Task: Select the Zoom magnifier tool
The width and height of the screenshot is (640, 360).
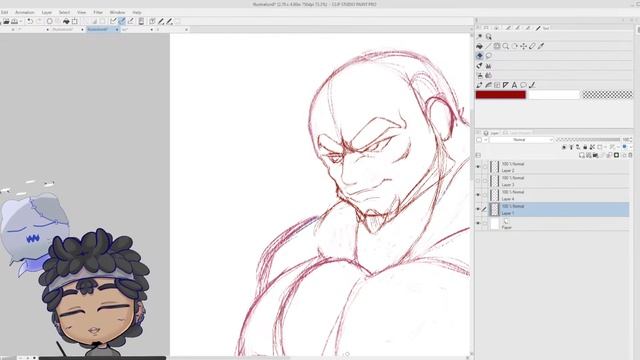Action: (506, 46)
